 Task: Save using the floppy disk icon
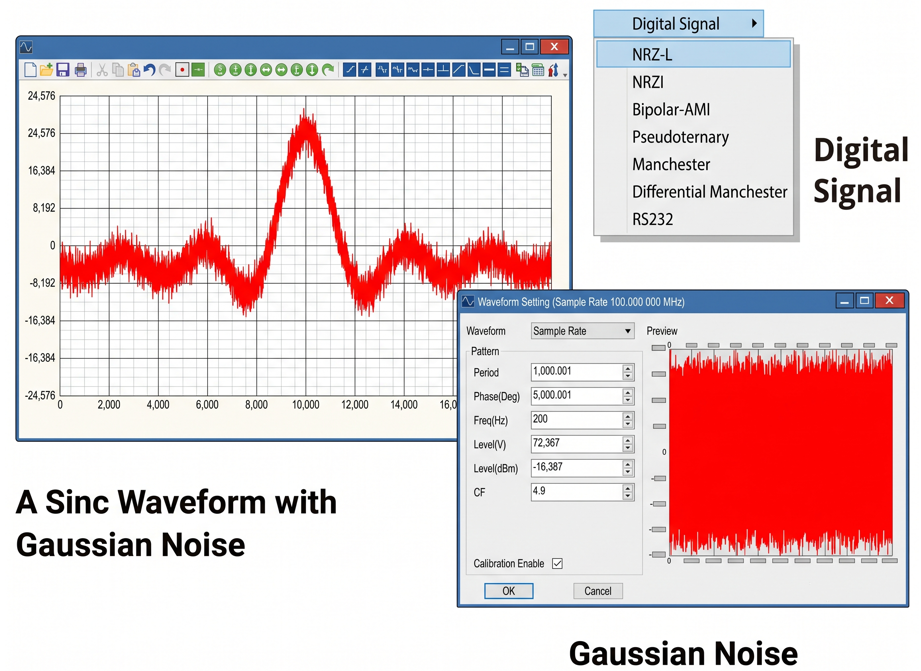pos(63,71)
